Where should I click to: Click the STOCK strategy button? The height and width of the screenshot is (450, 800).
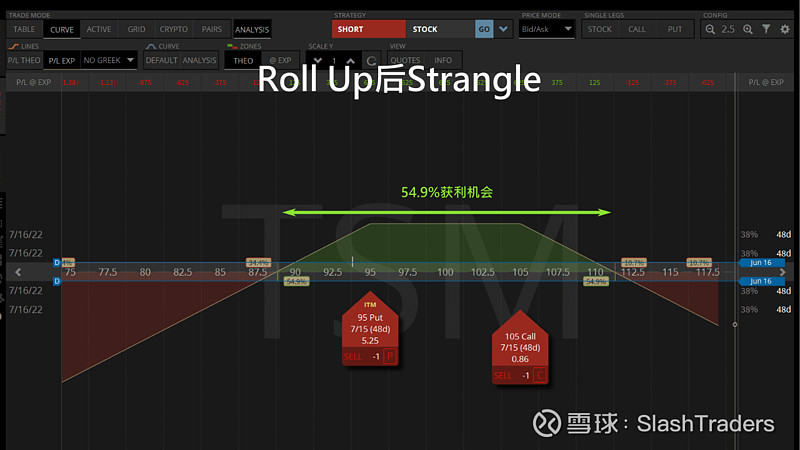point(440,29)
